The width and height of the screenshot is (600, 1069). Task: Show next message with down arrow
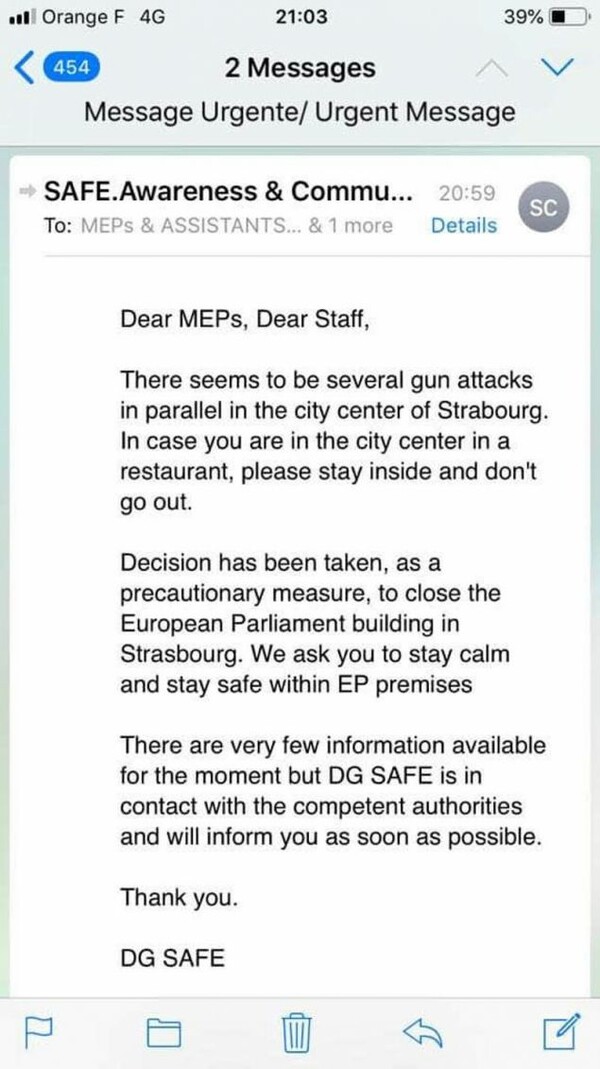(x=556, y=67)
